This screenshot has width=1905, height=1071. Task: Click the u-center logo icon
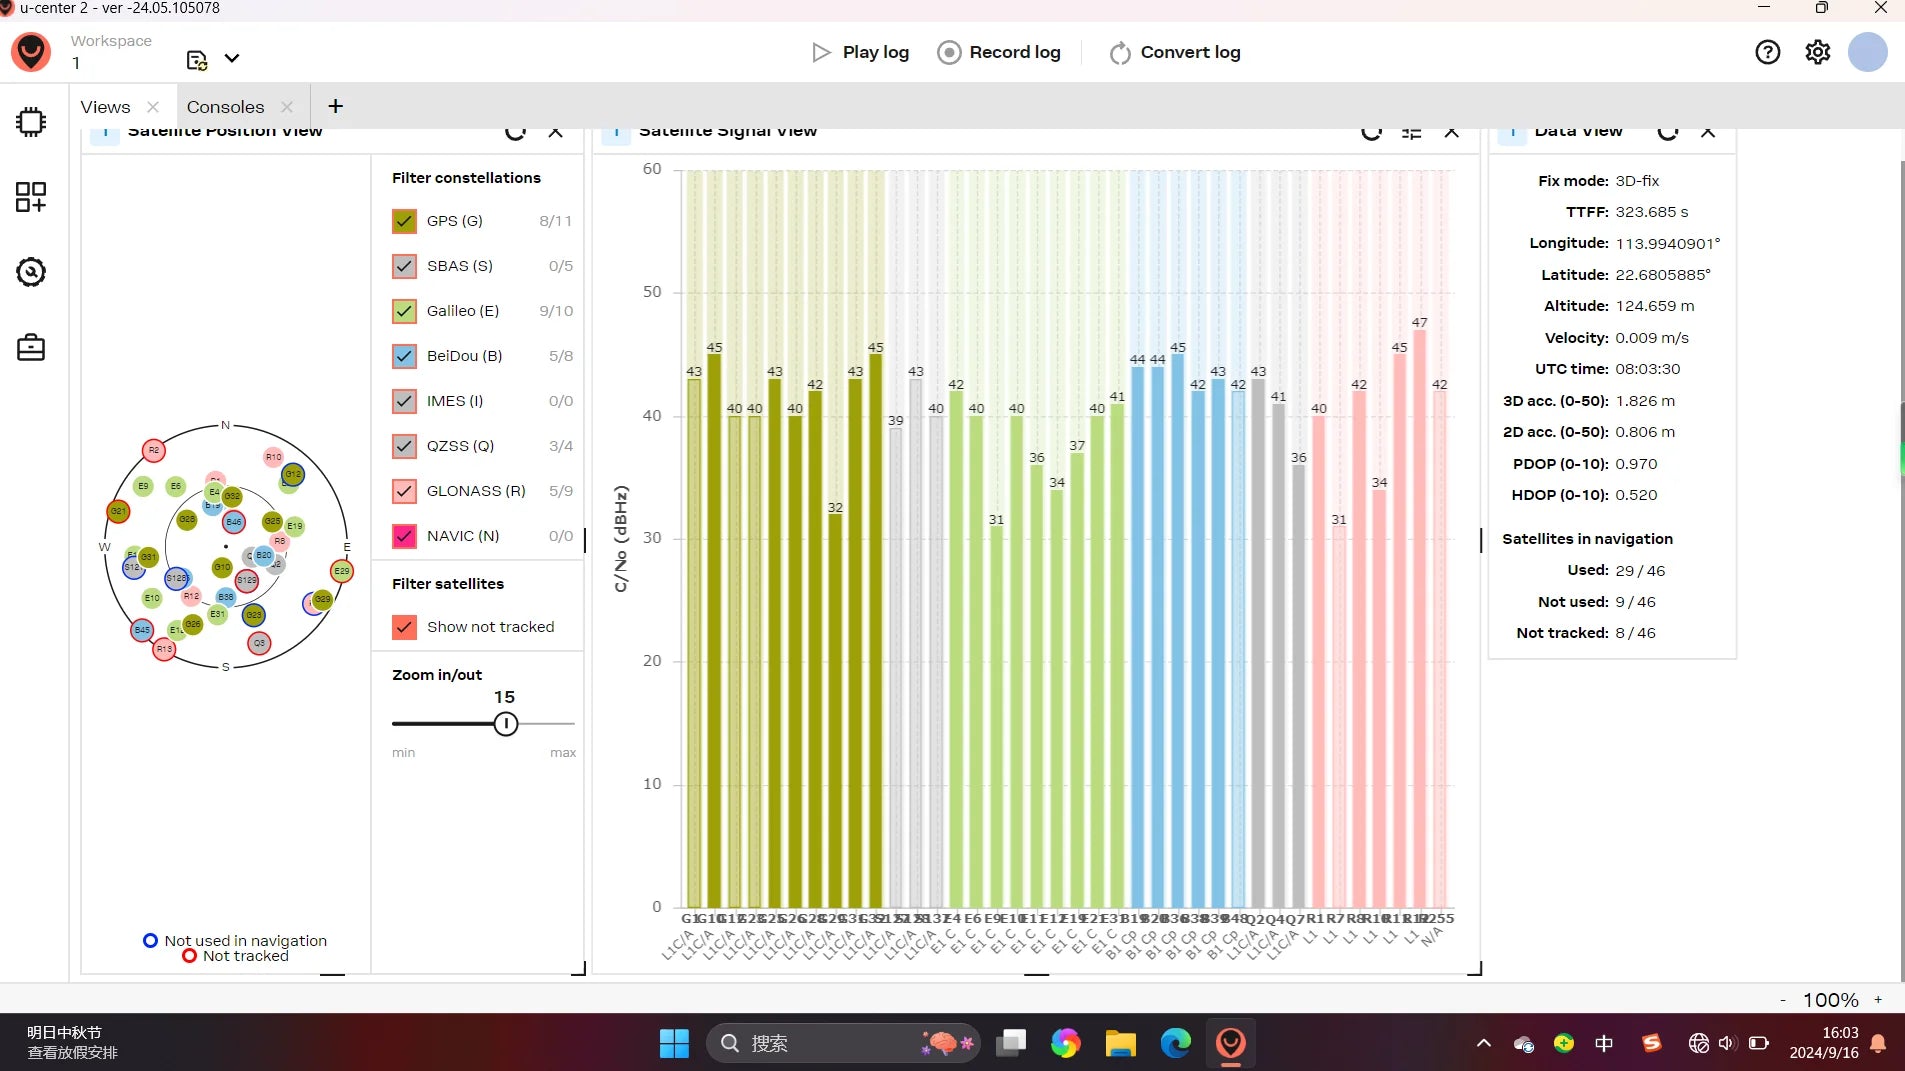point(31,52)
